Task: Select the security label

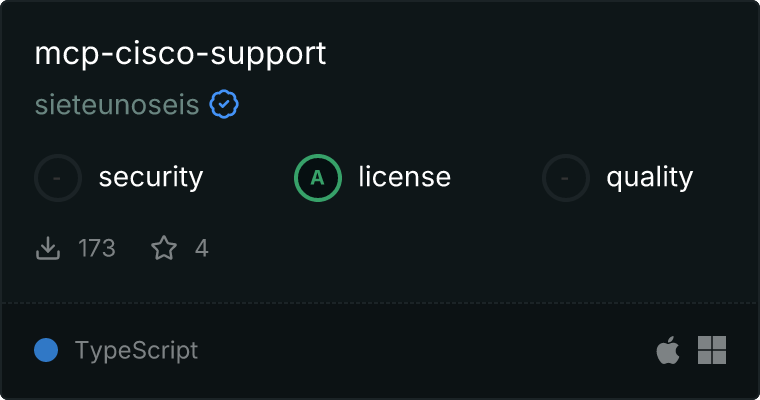Action: point(151,177)
